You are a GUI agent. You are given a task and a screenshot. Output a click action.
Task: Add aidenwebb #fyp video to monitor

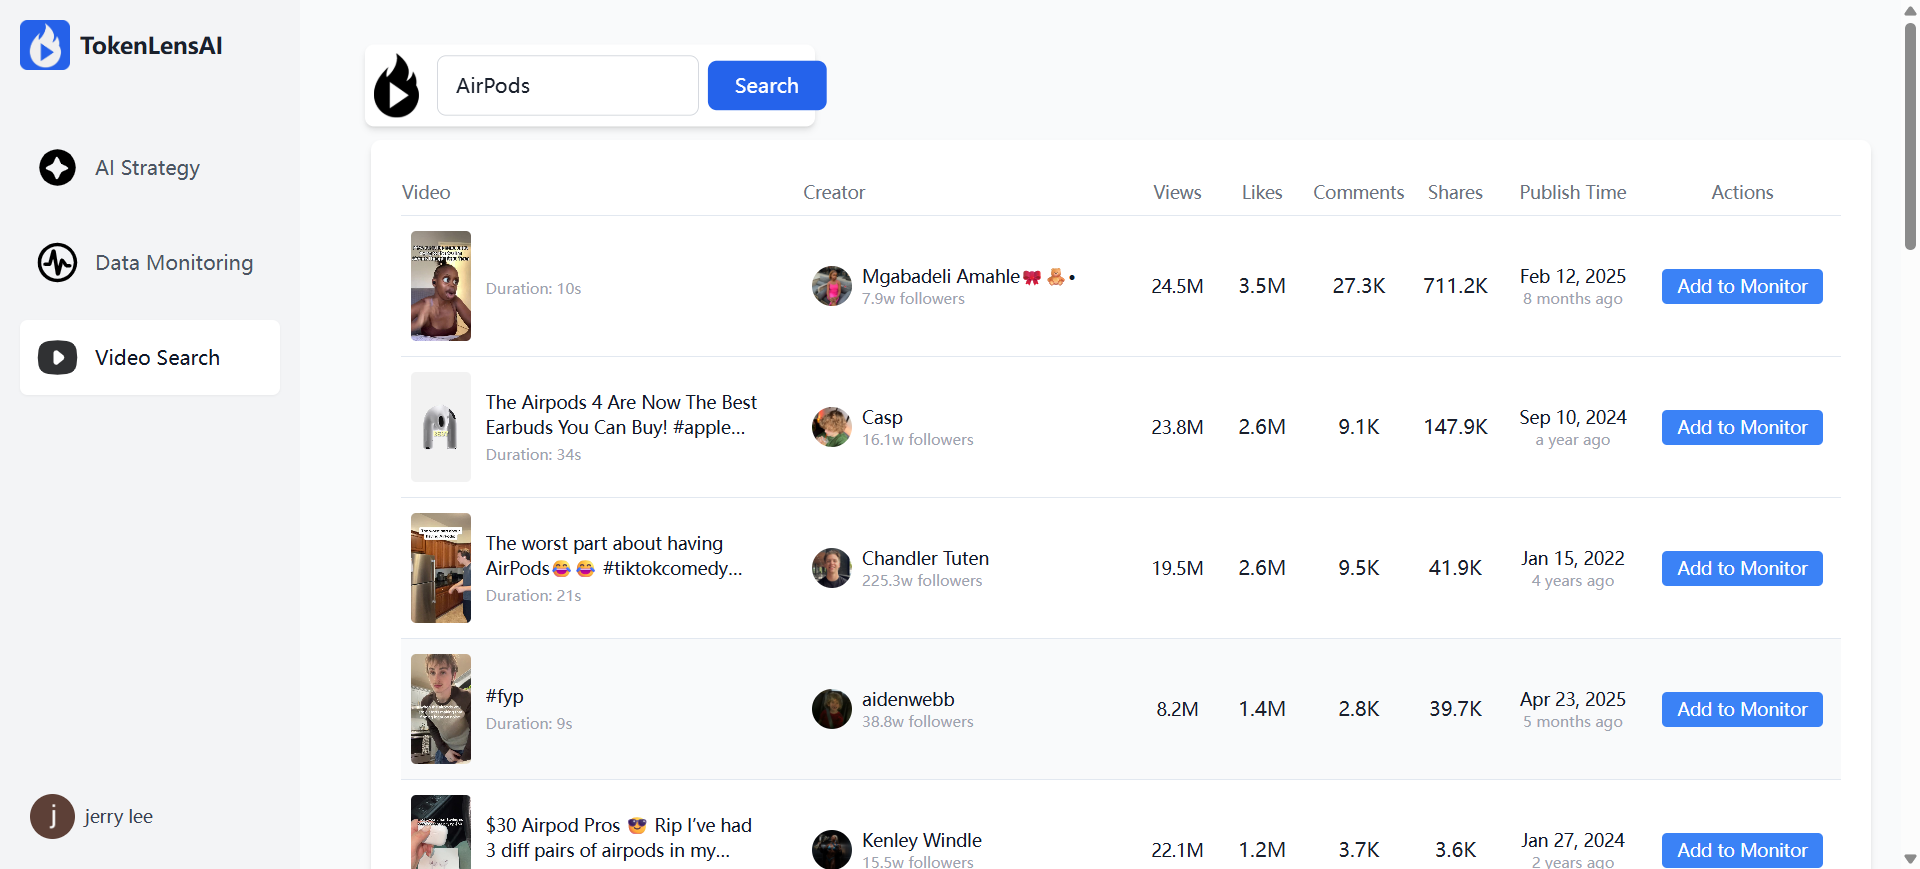[1742, 709]
